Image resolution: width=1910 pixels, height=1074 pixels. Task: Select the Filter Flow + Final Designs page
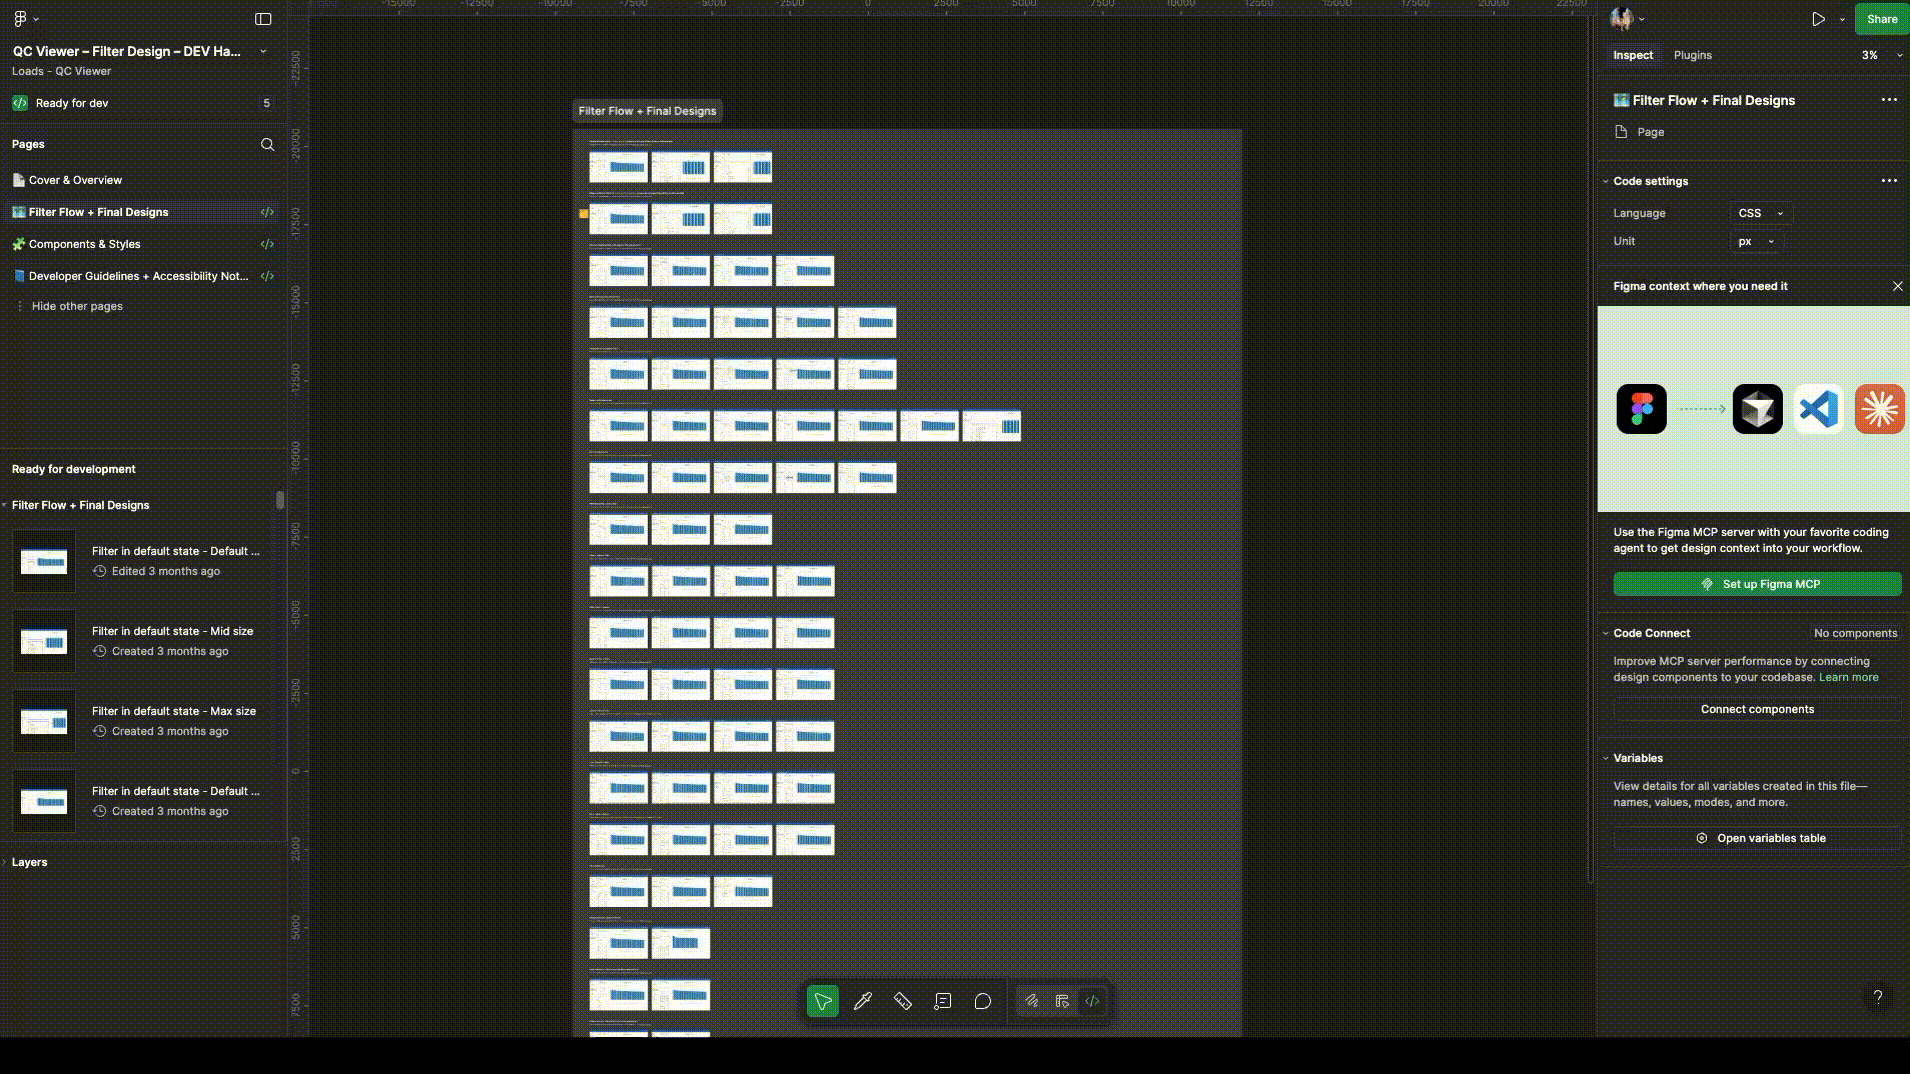click(143, 212)
